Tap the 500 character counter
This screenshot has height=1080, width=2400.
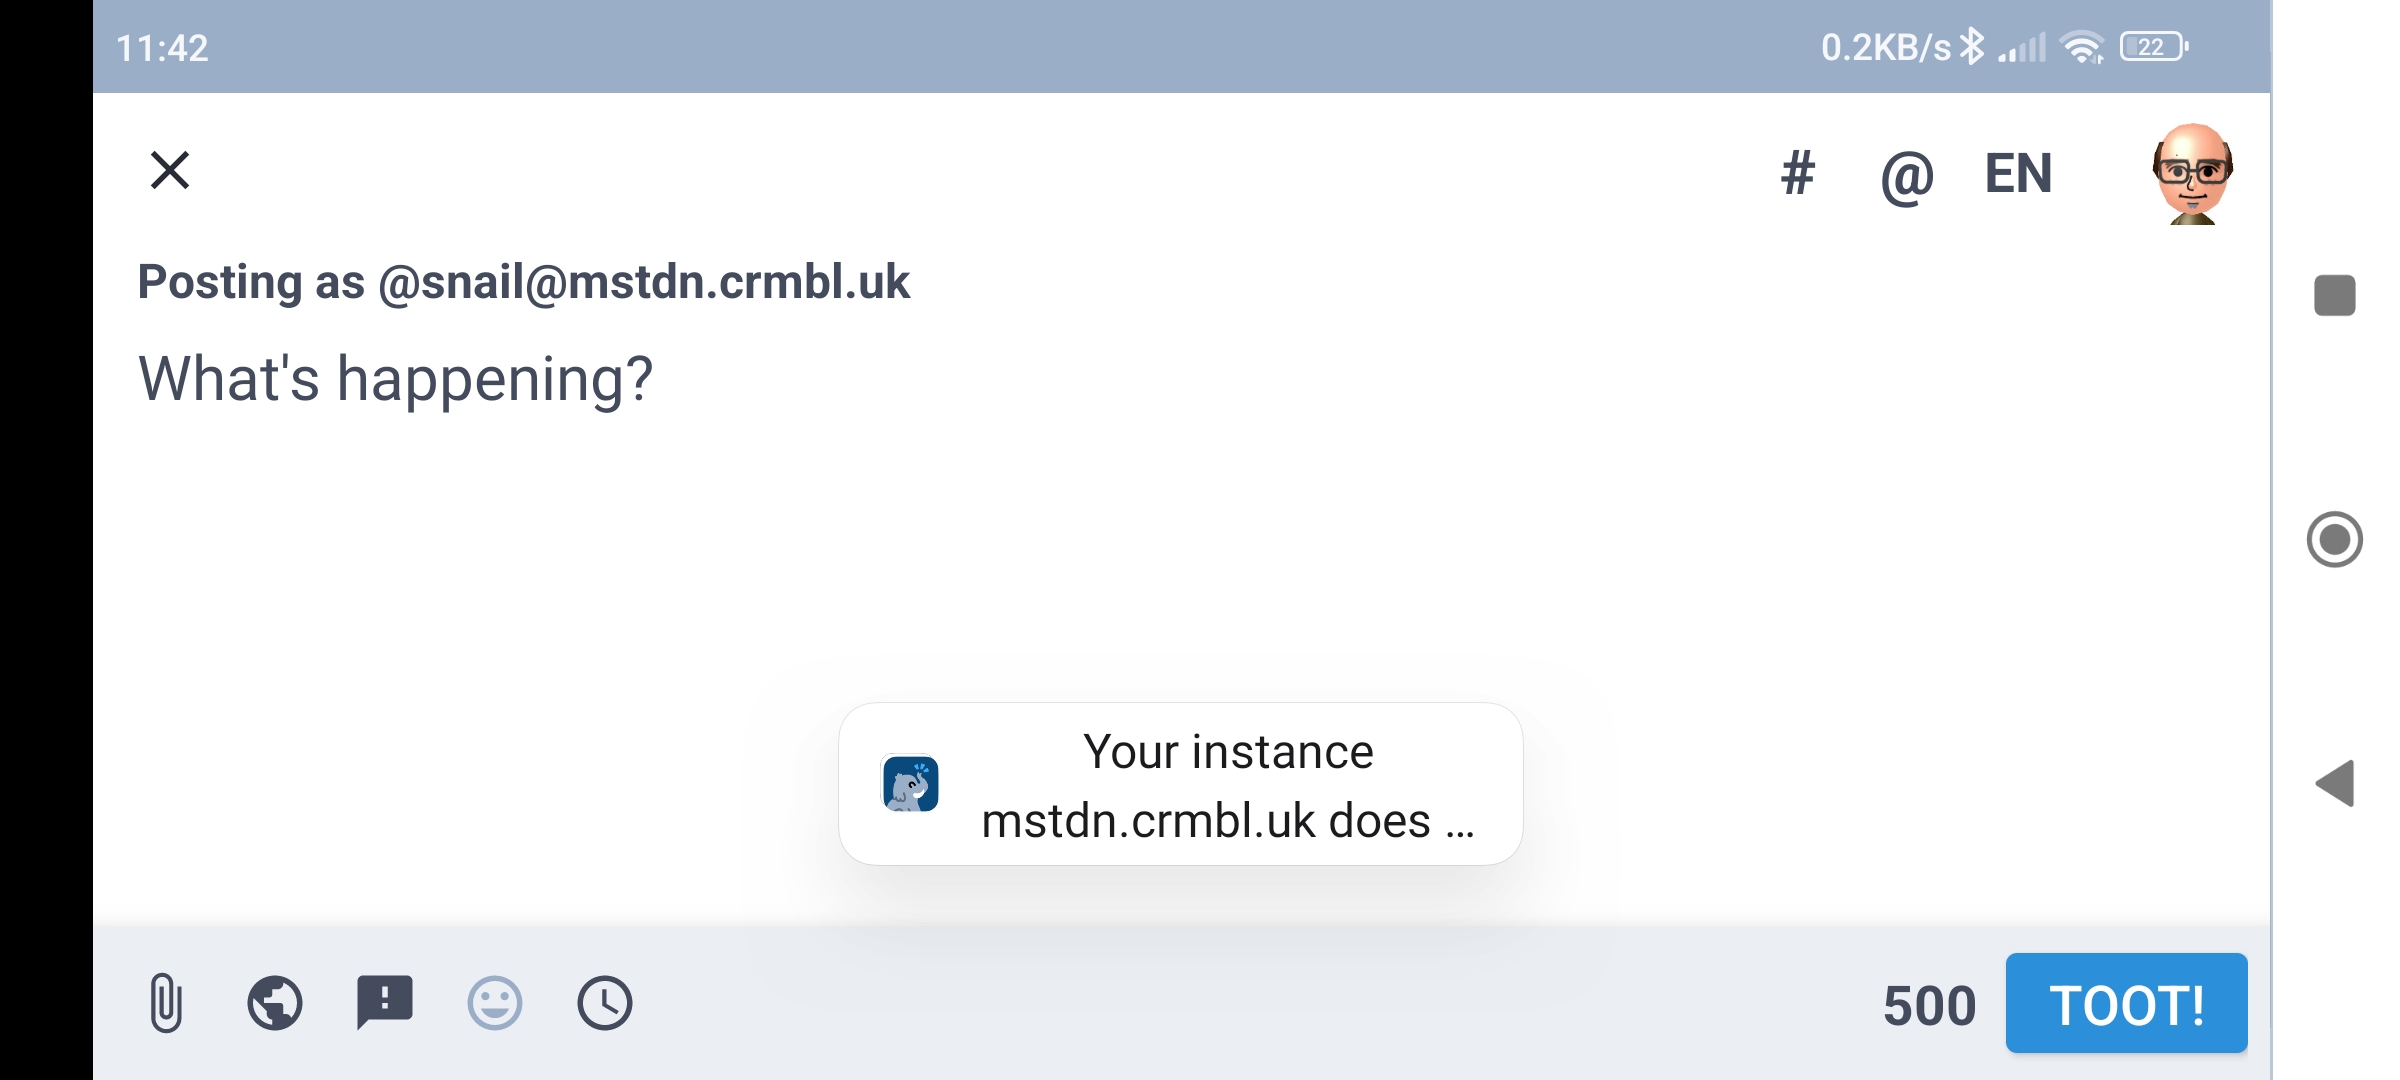1929,1006
